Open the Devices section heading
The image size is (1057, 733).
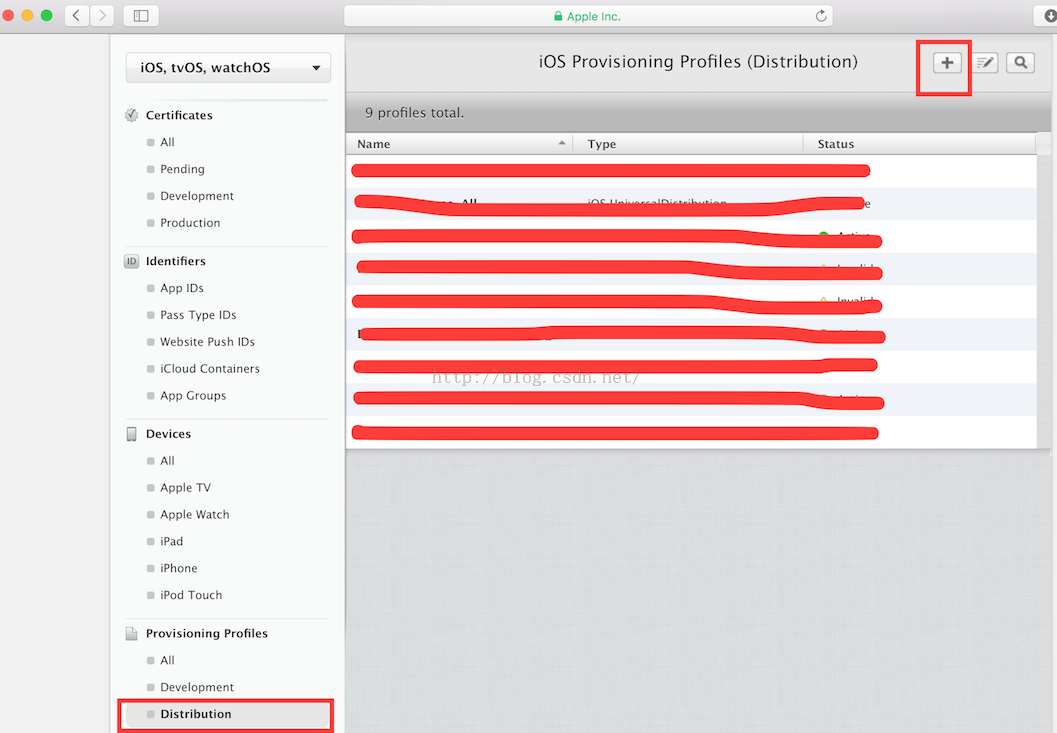tap(169, 434)
